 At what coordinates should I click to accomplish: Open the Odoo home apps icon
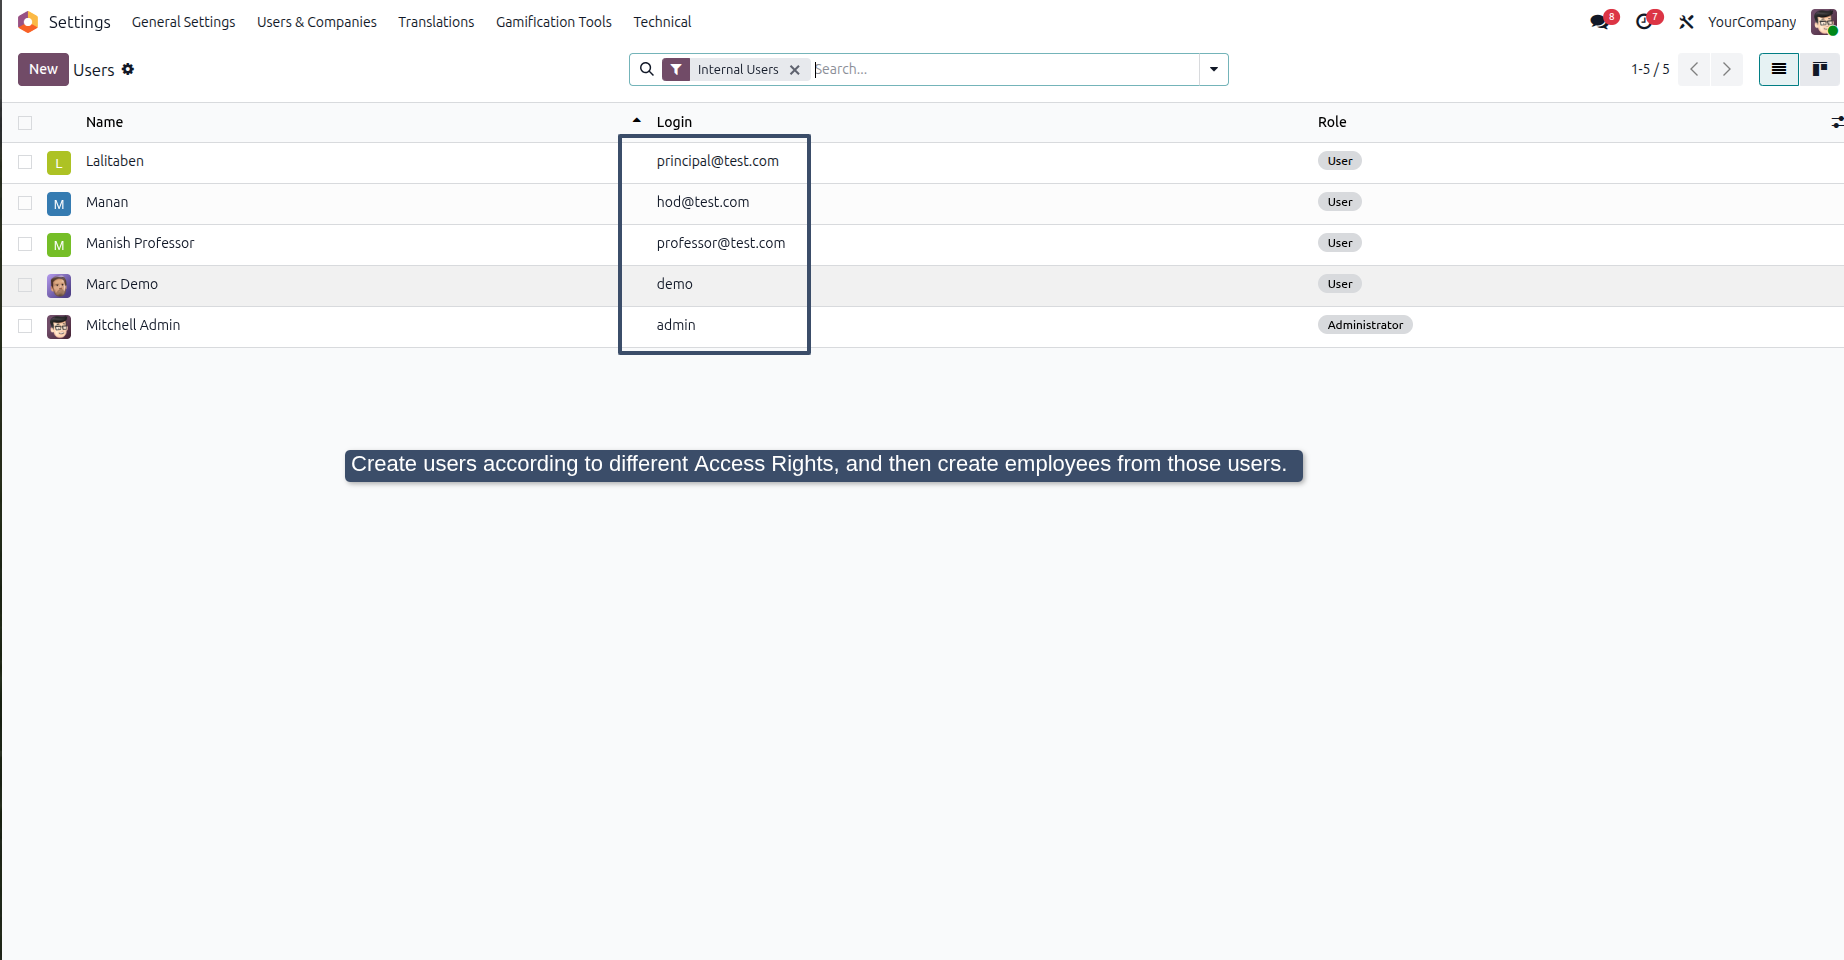[28, 22]
